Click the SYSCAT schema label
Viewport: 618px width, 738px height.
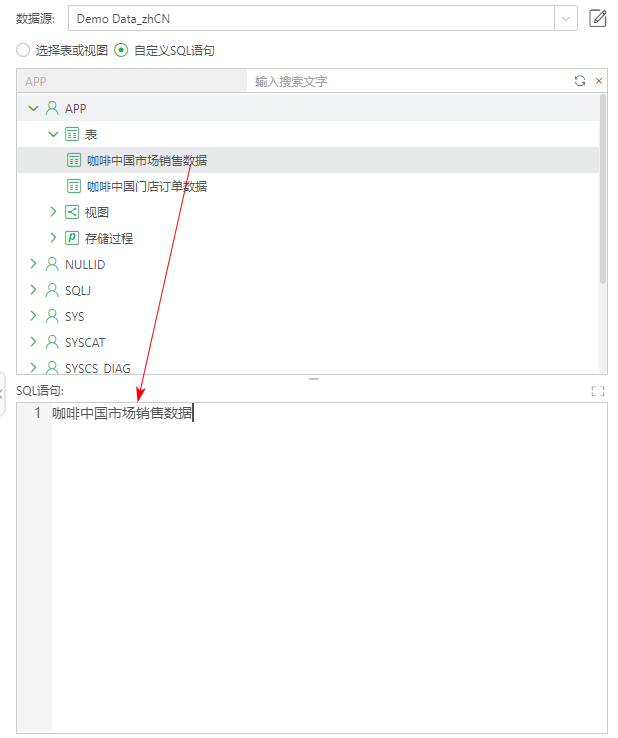(x=85, y=342)
